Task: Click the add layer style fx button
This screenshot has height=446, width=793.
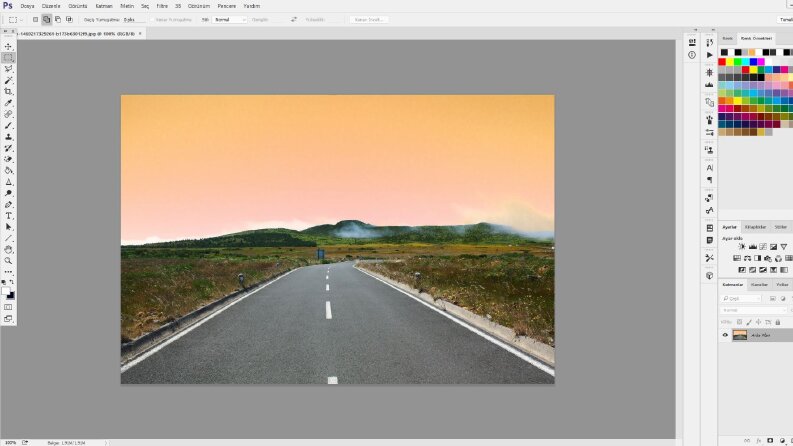Action: pyautogui.click(x=759, y=441)
